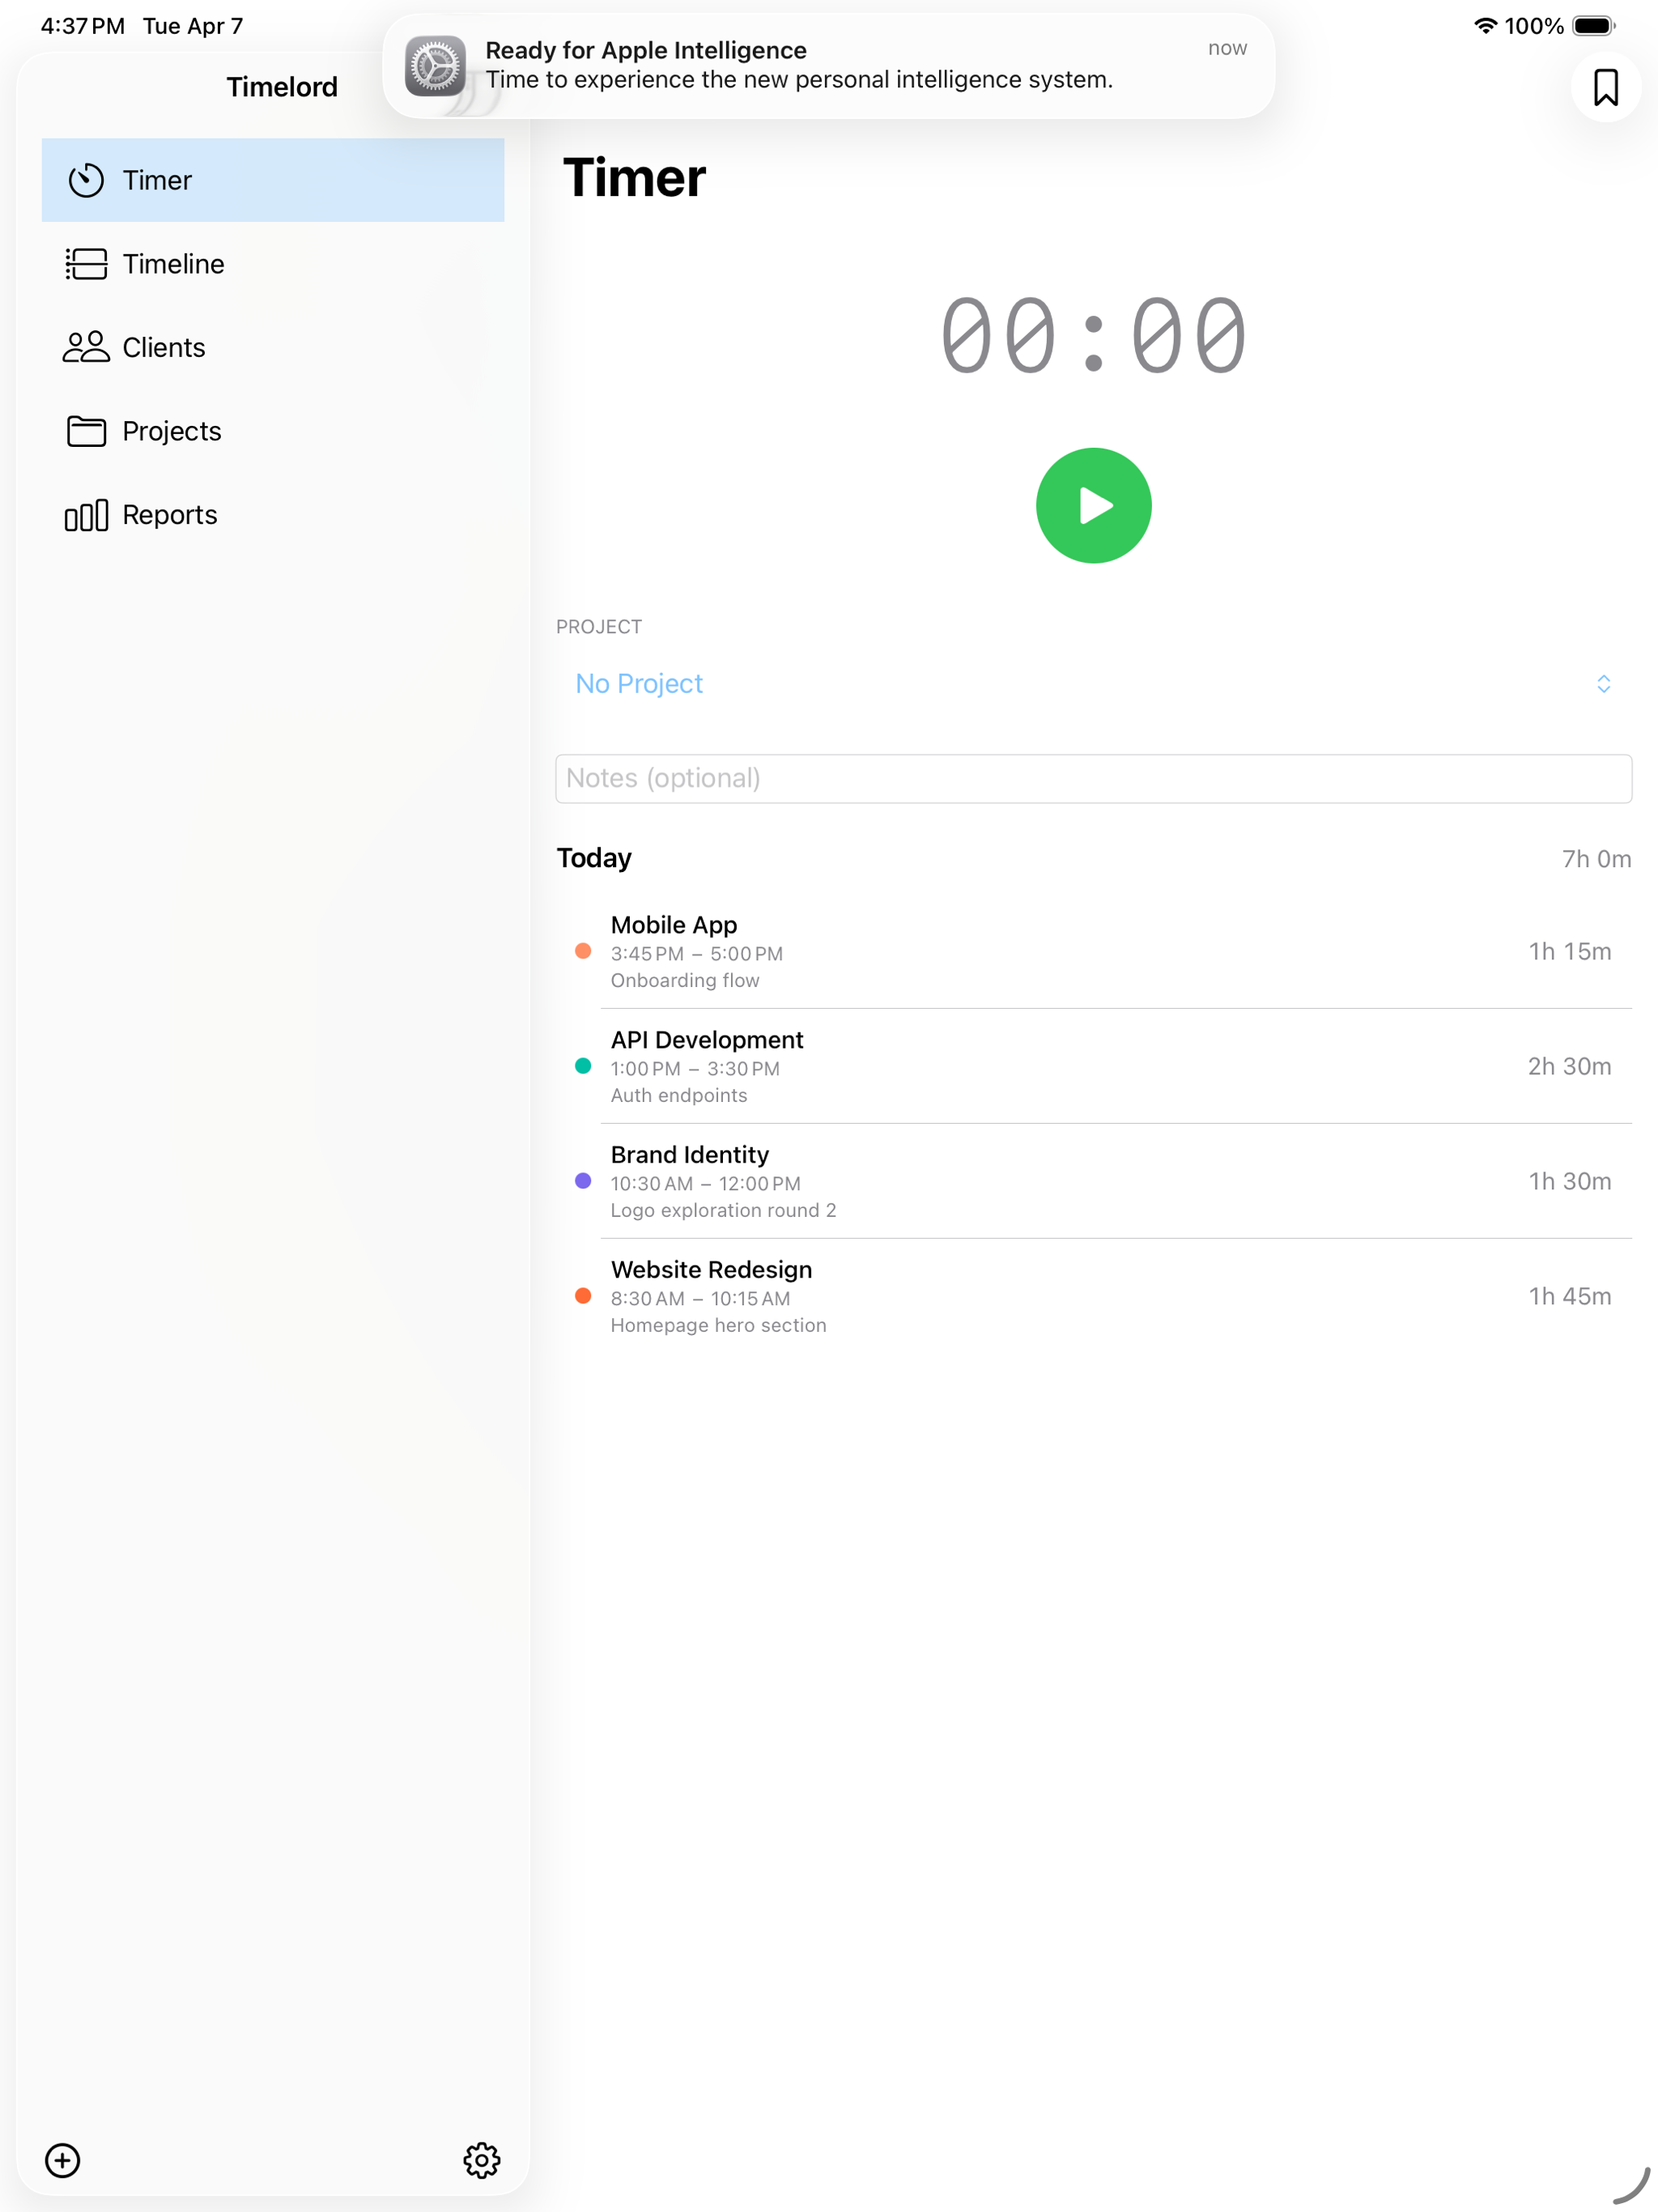
Task: Open the API Development time entry
Action: coord(1093,1066)
